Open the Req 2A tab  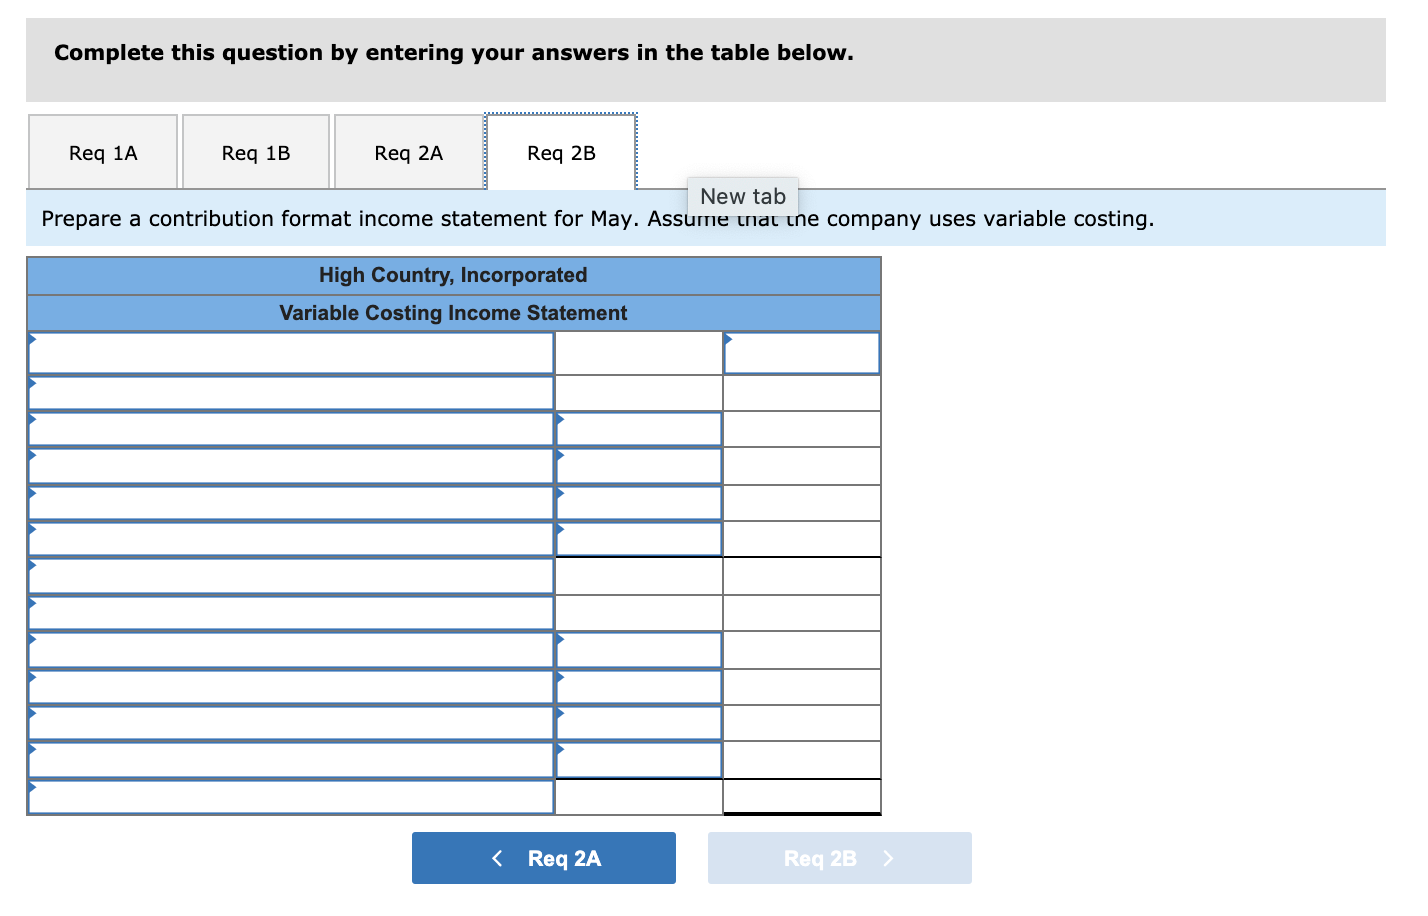(x=408, y=151)
